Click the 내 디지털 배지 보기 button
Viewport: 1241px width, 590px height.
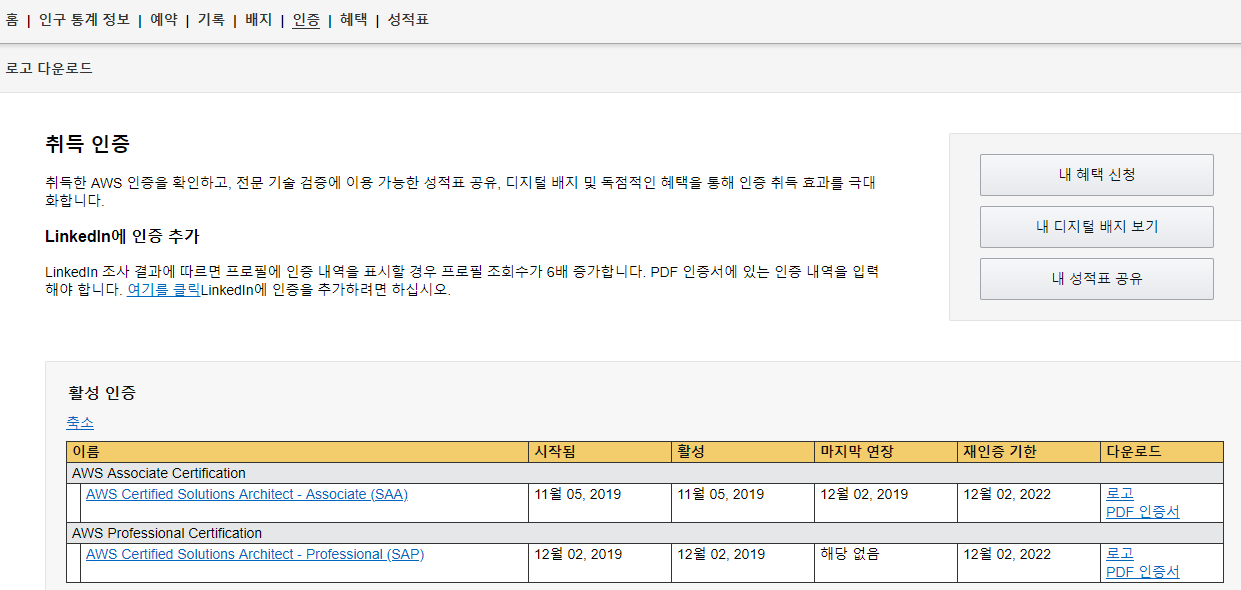click(1097, 227)
